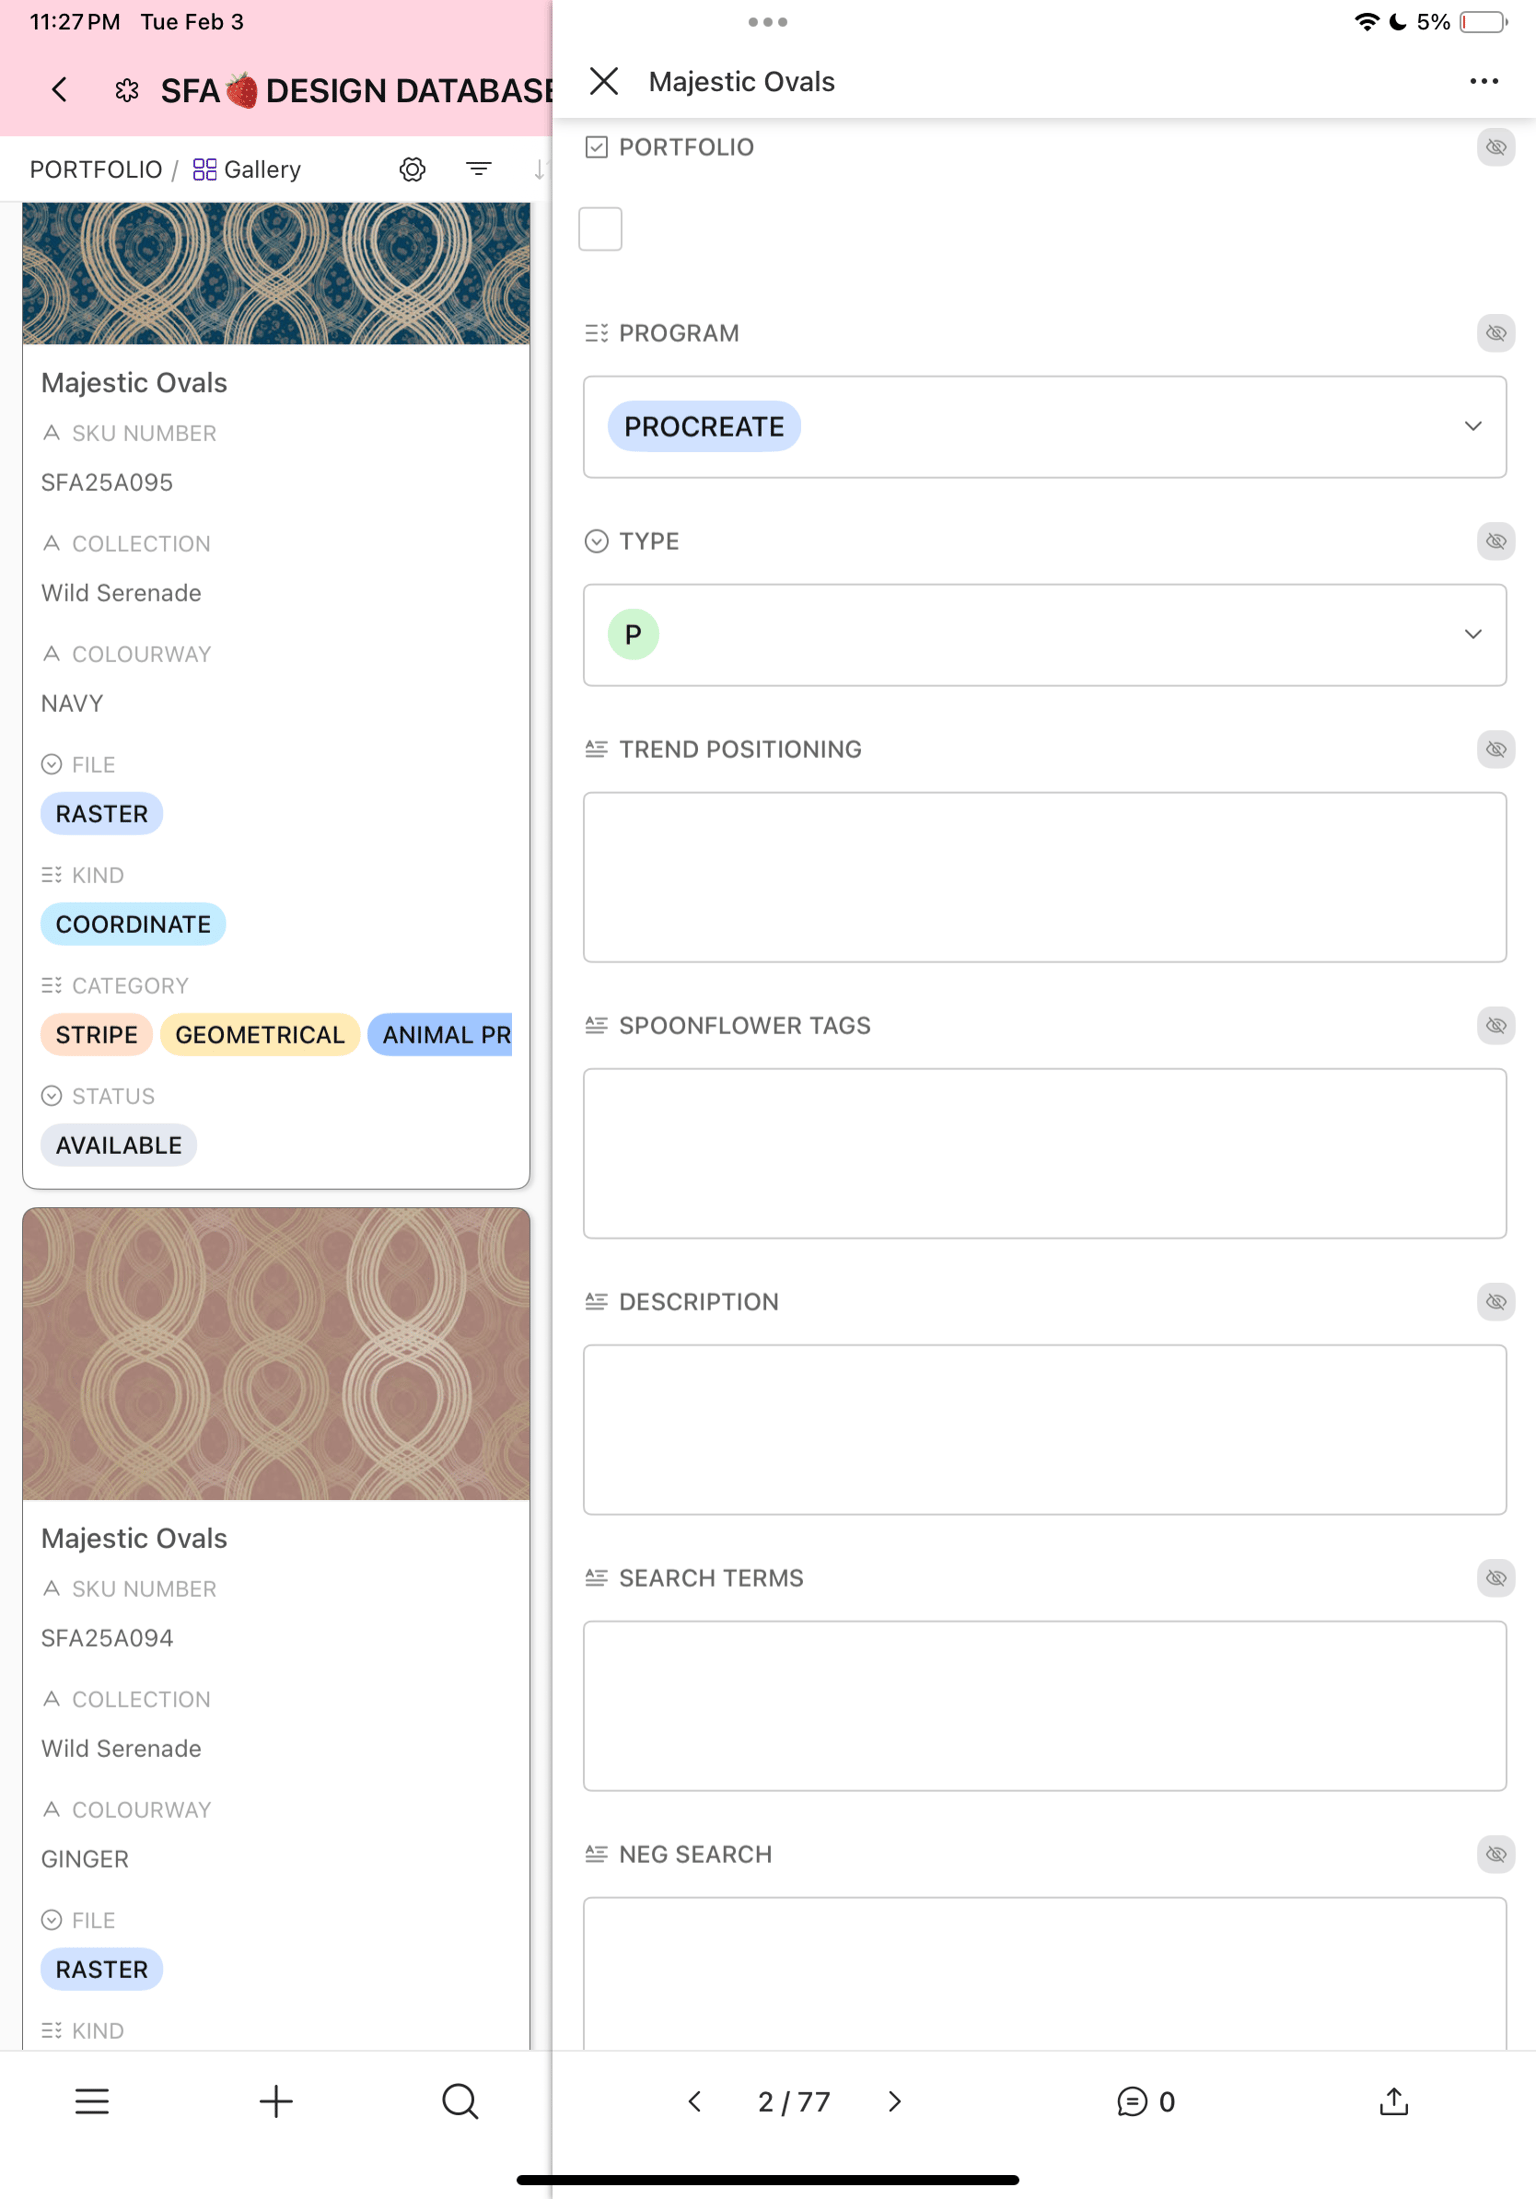Open the navy Majestic Ovals thumbnail

276,273
